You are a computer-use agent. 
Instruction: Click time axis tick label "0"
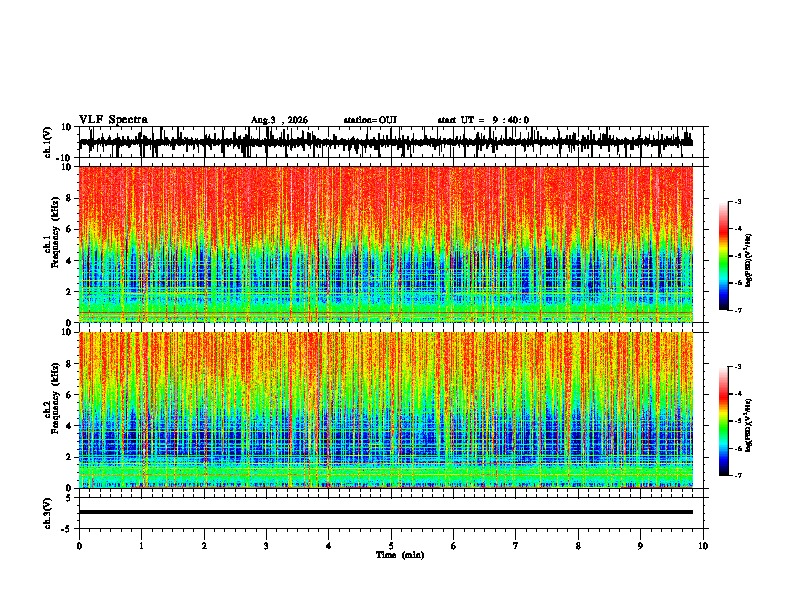tap(79, 546)
